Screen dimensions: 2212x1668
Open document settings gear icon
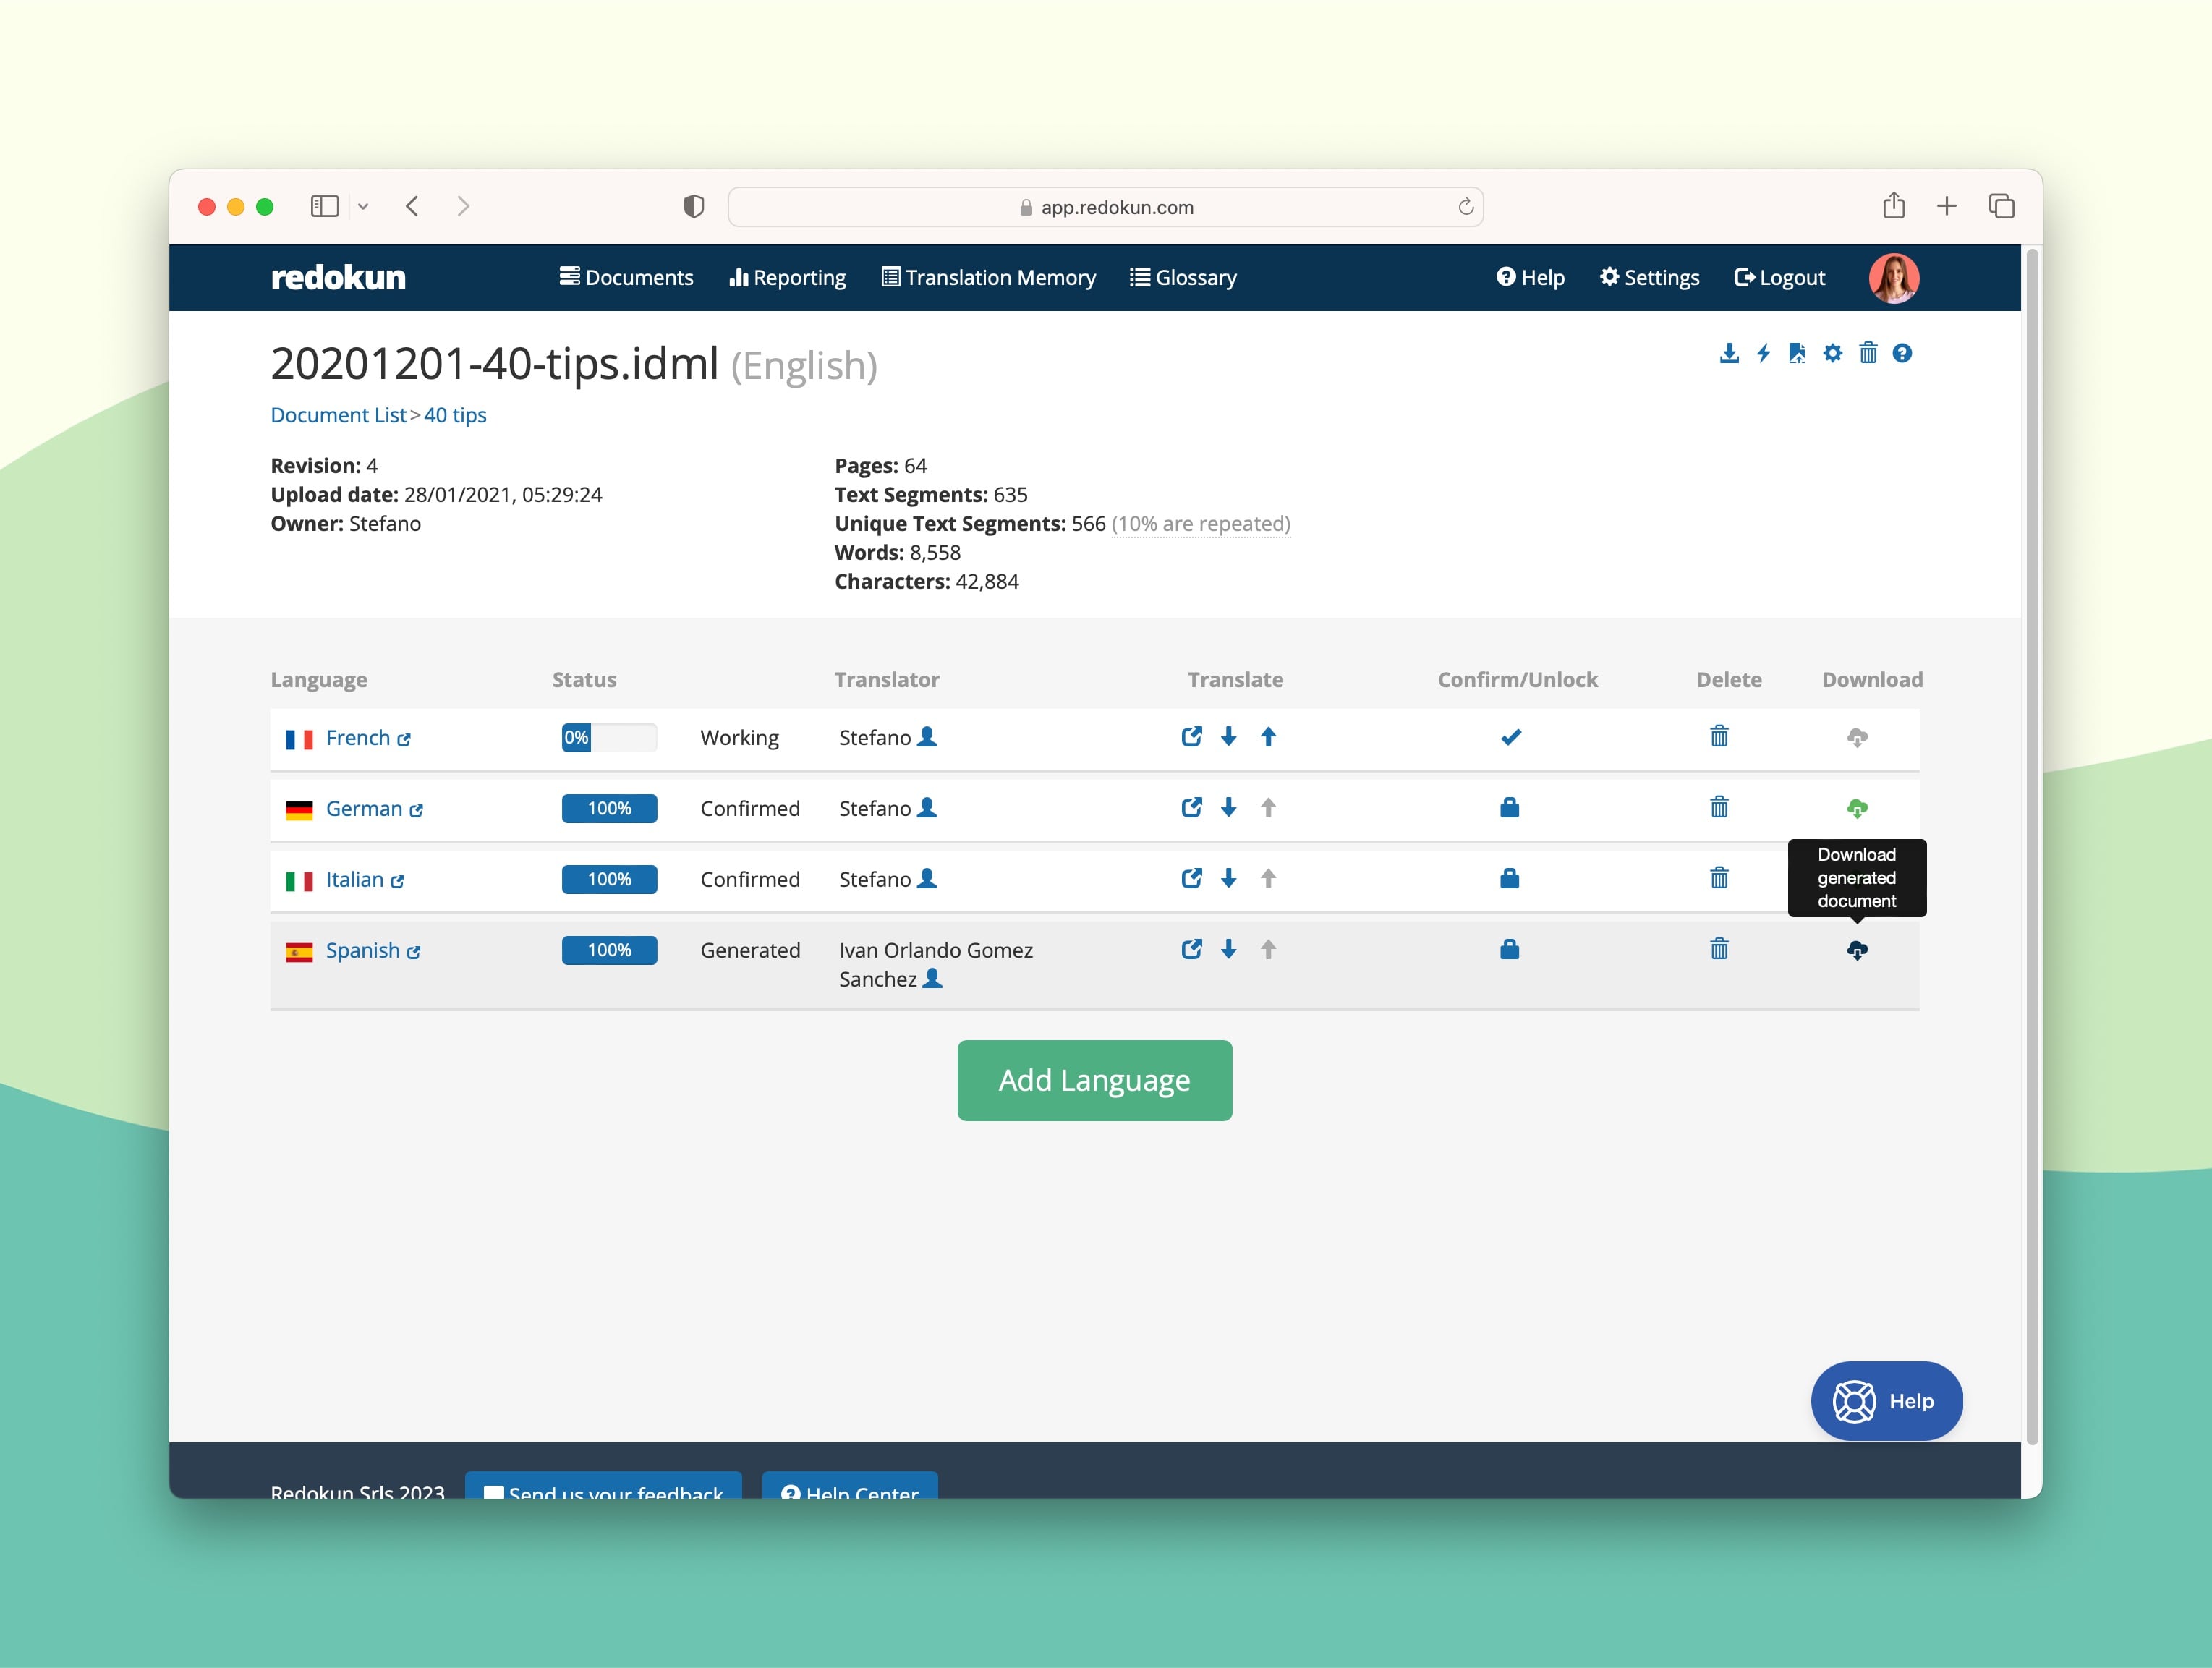tap(1832, 353)
